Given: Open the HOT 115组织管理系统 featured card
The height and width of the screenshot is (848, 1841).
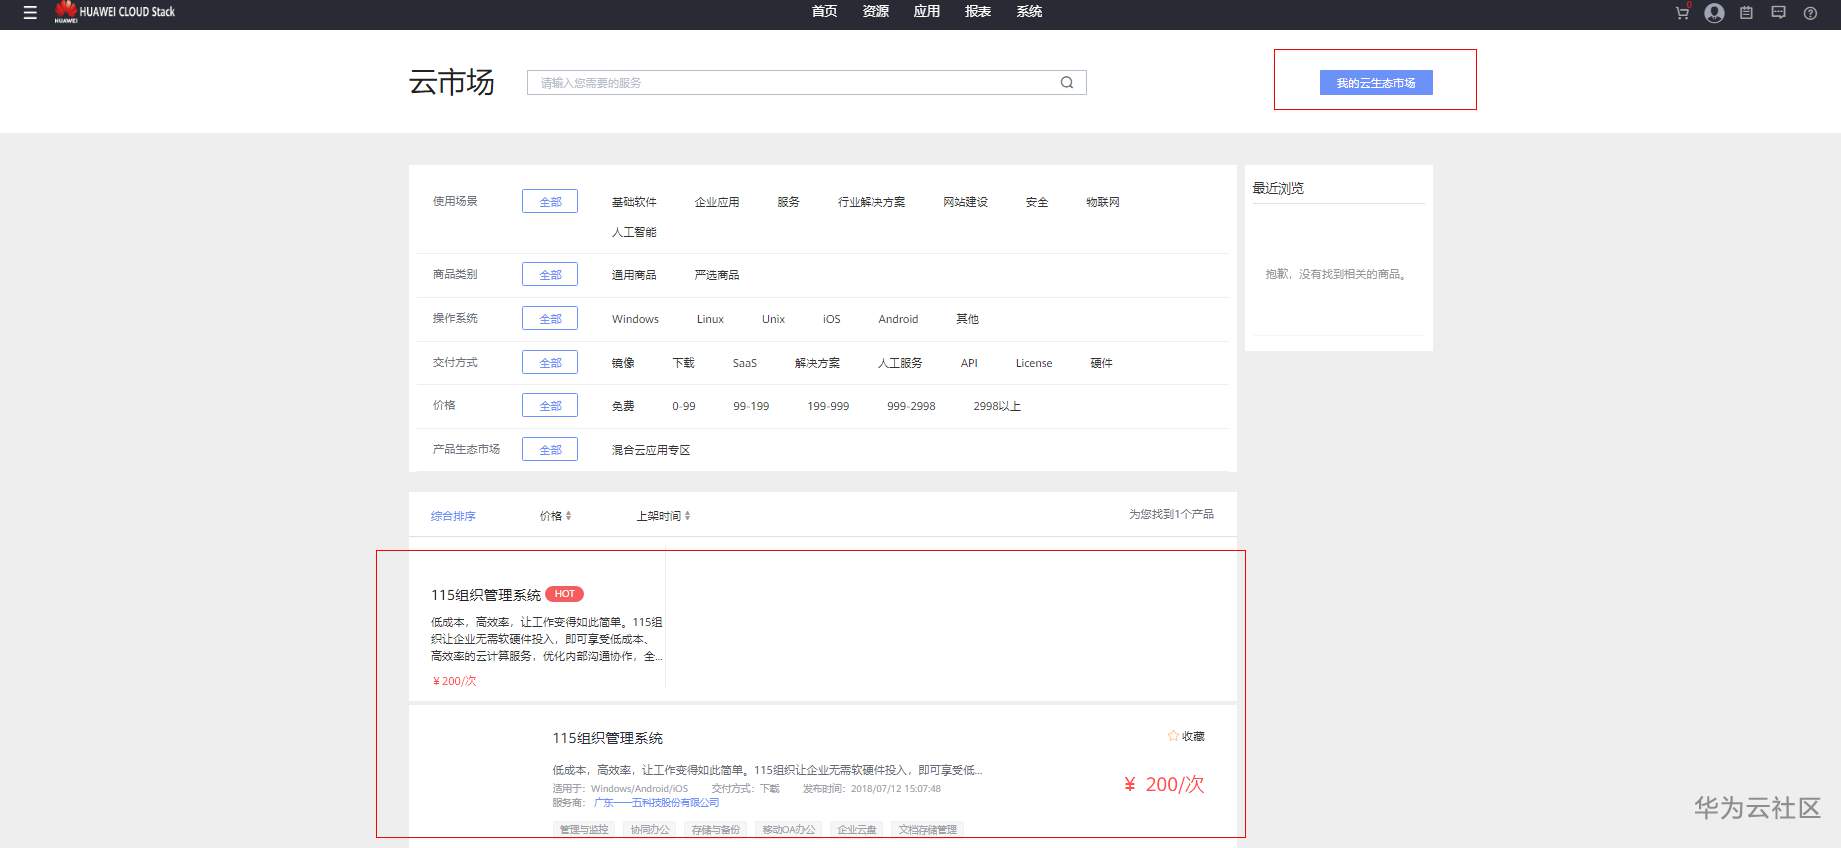Looking at the screenshot, I should (x=537, y=620).
